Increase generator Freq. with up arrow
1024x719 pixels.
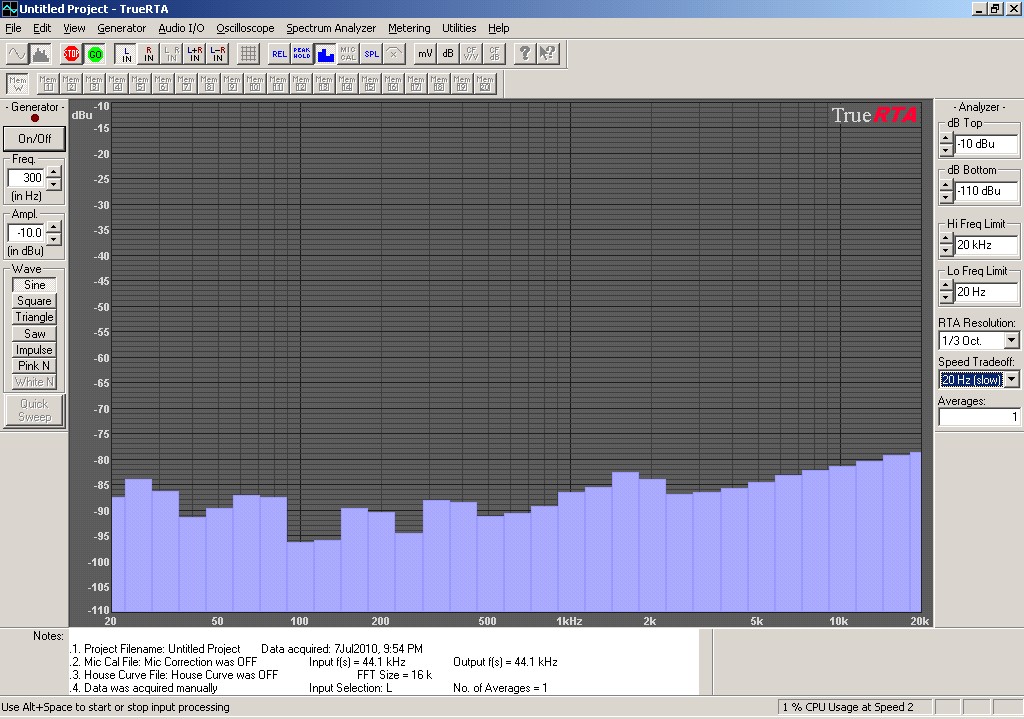(x=54, y=171)
